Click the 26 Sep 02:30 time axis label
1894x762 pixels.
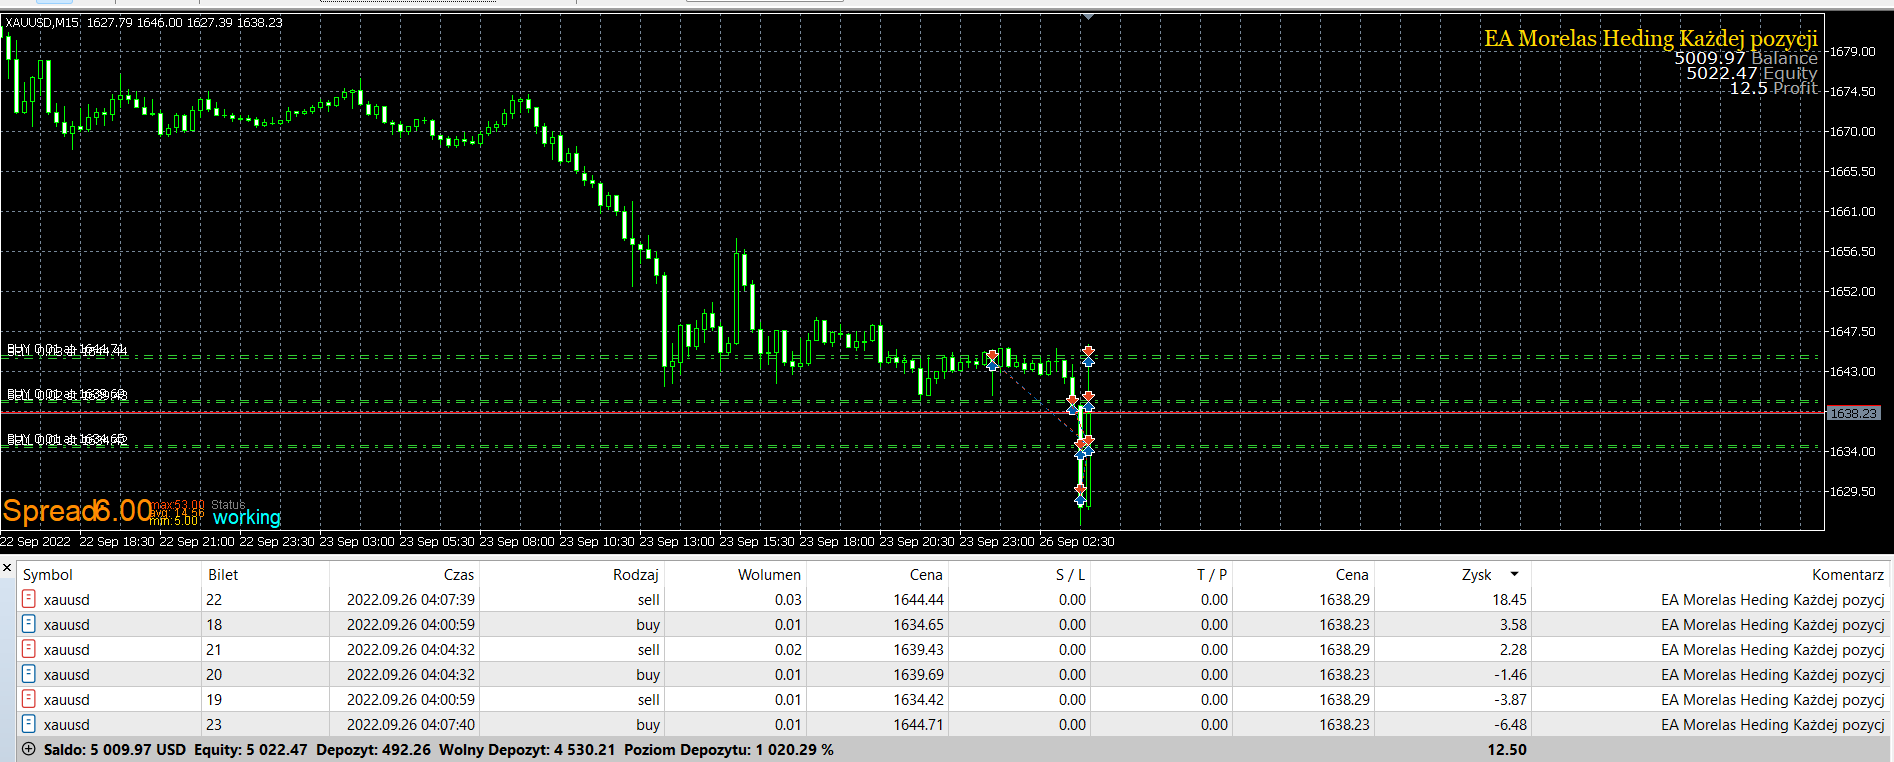coord(1077,541)
